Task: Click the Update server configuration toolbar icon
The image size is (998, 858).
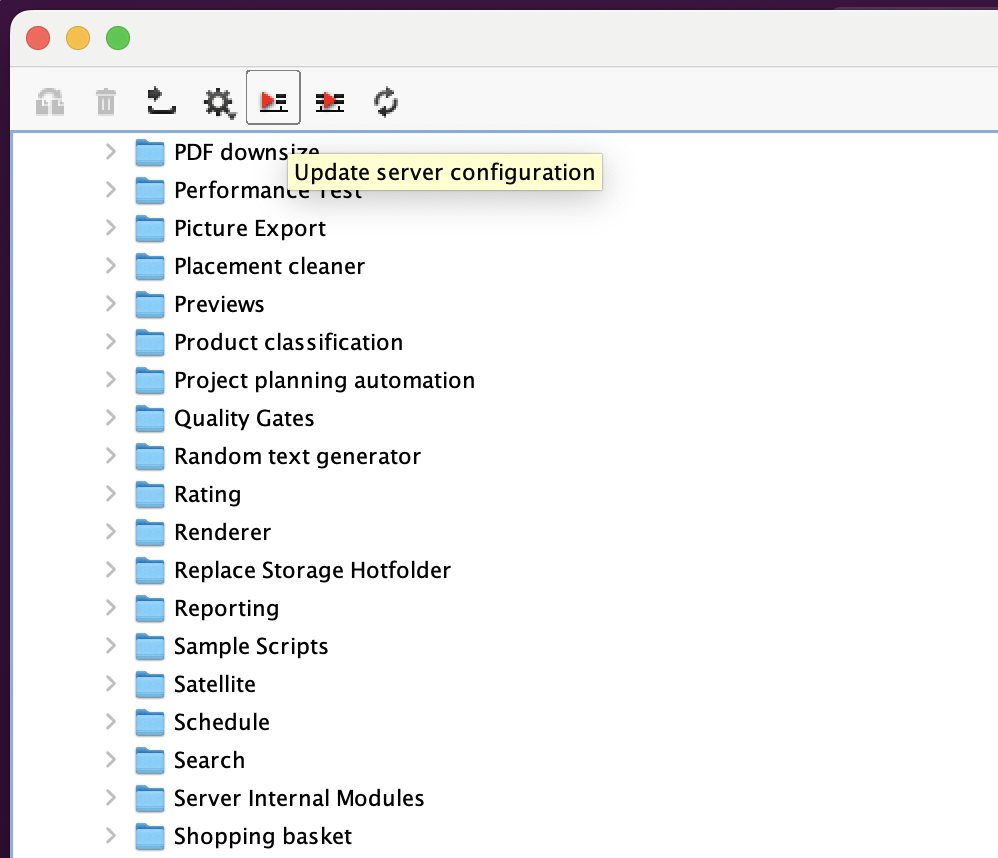Action: click(273, 100)
